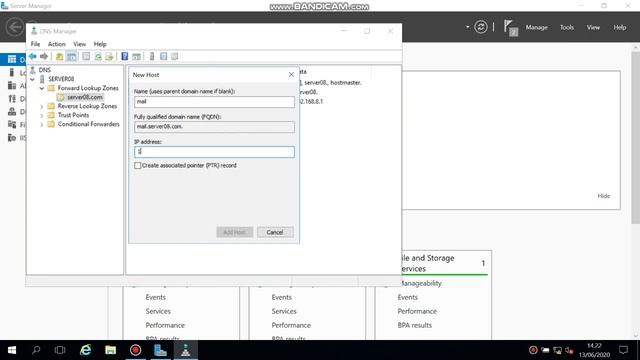Select the DNS root tree item
The height and width of the screenshot is (360, 640).
(x=44, y=70)
